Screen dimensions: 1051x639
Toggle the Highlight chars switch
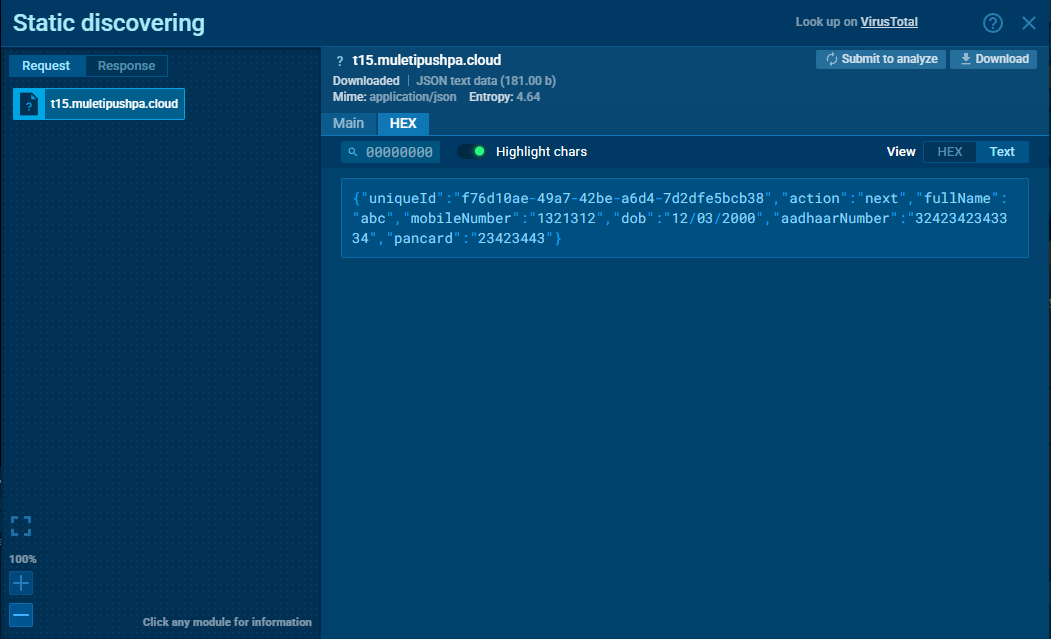click(471, 152)
